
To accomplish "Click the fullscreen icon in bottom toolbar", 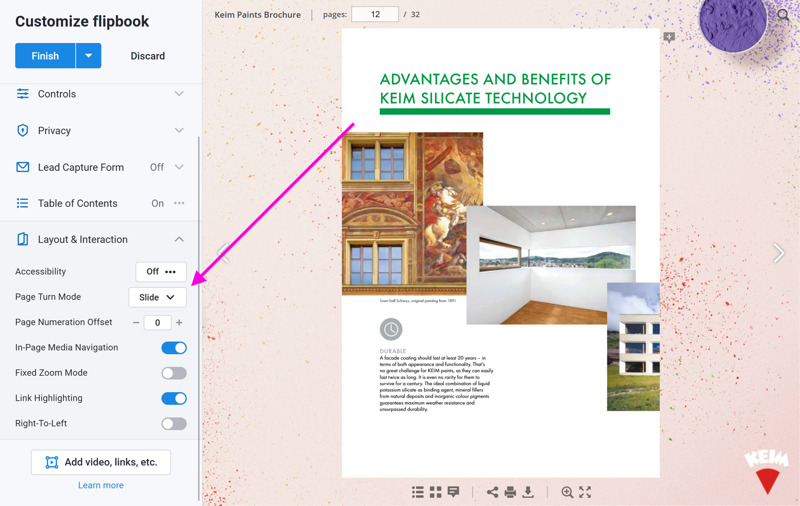I will [585, 492].
